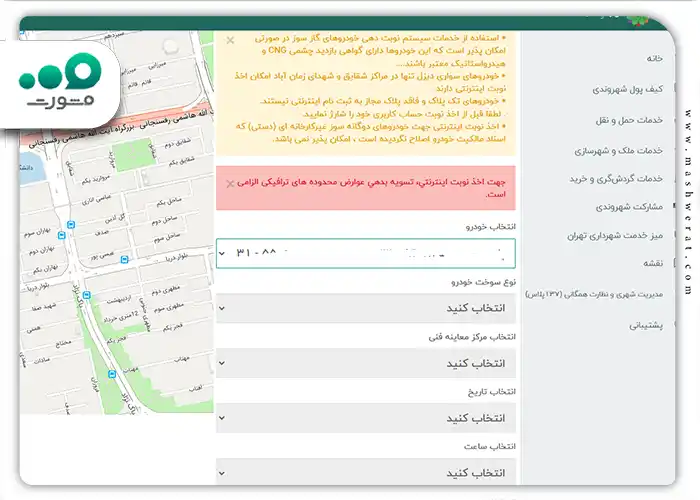
Task: Open مدیریت شهری و نظارت همگانی item
Action: pyautogui.click(x=594, y=294)
